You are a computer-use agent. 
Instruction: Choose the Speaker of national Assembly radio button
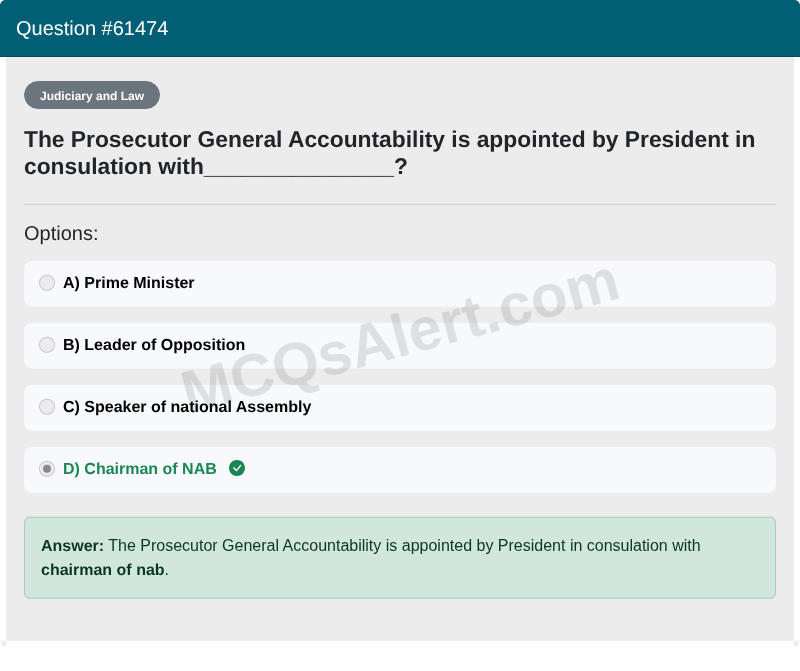(x=47, y=407)
